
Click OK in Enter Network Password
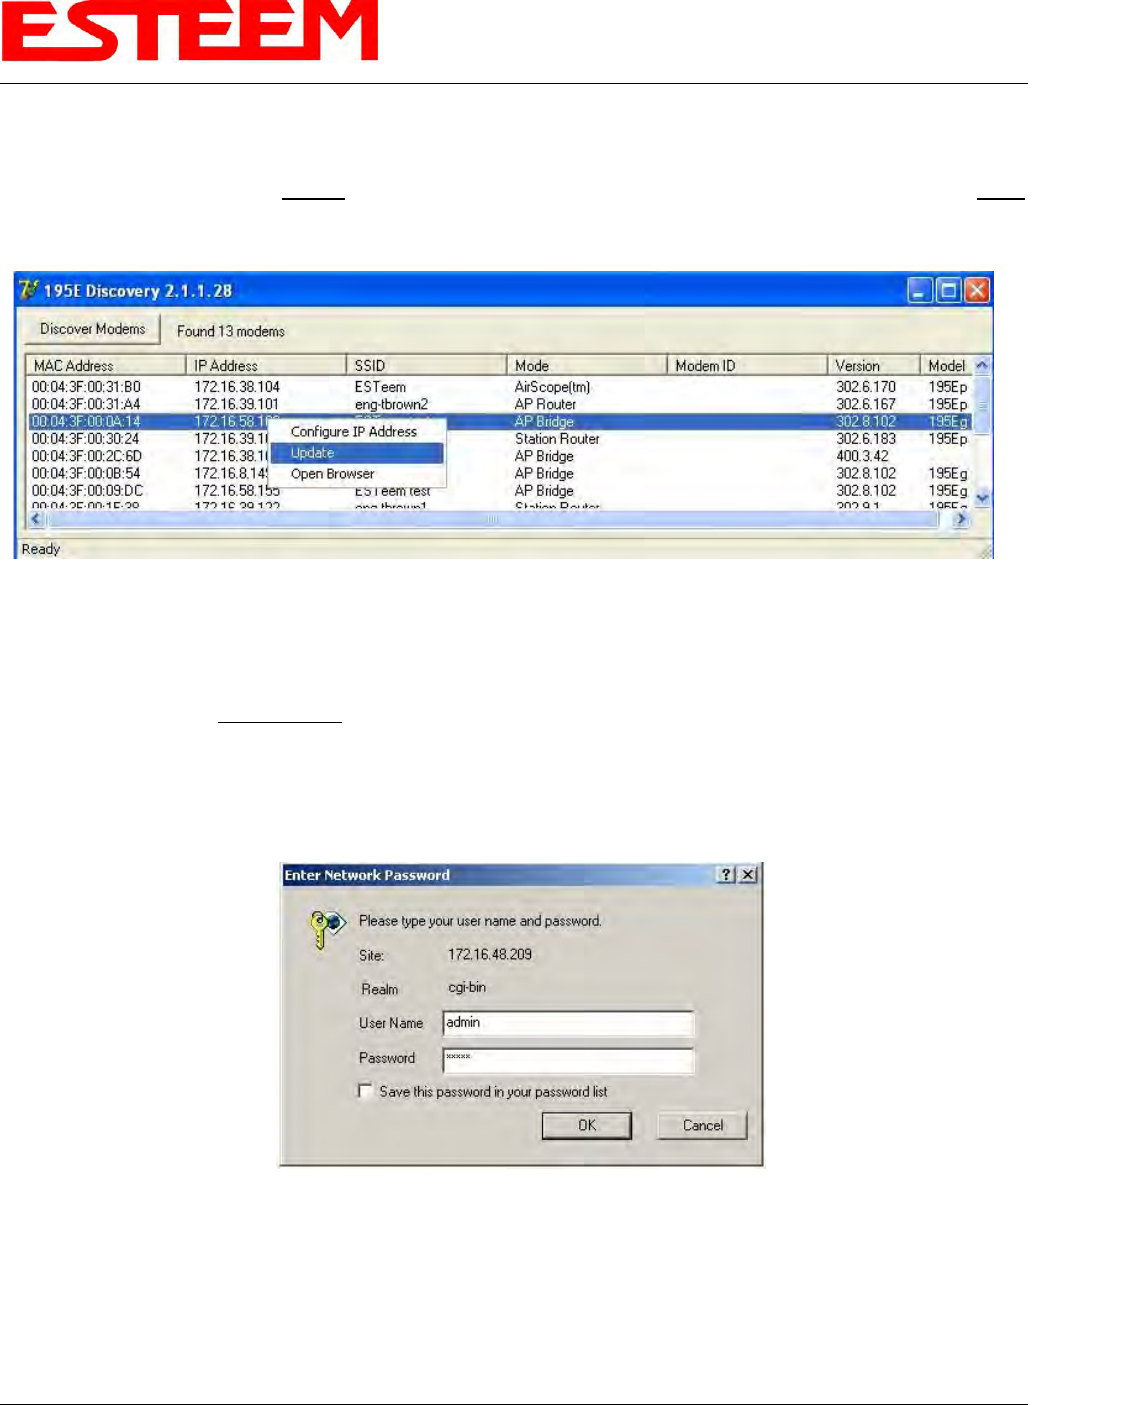(x=587, y=1125)
